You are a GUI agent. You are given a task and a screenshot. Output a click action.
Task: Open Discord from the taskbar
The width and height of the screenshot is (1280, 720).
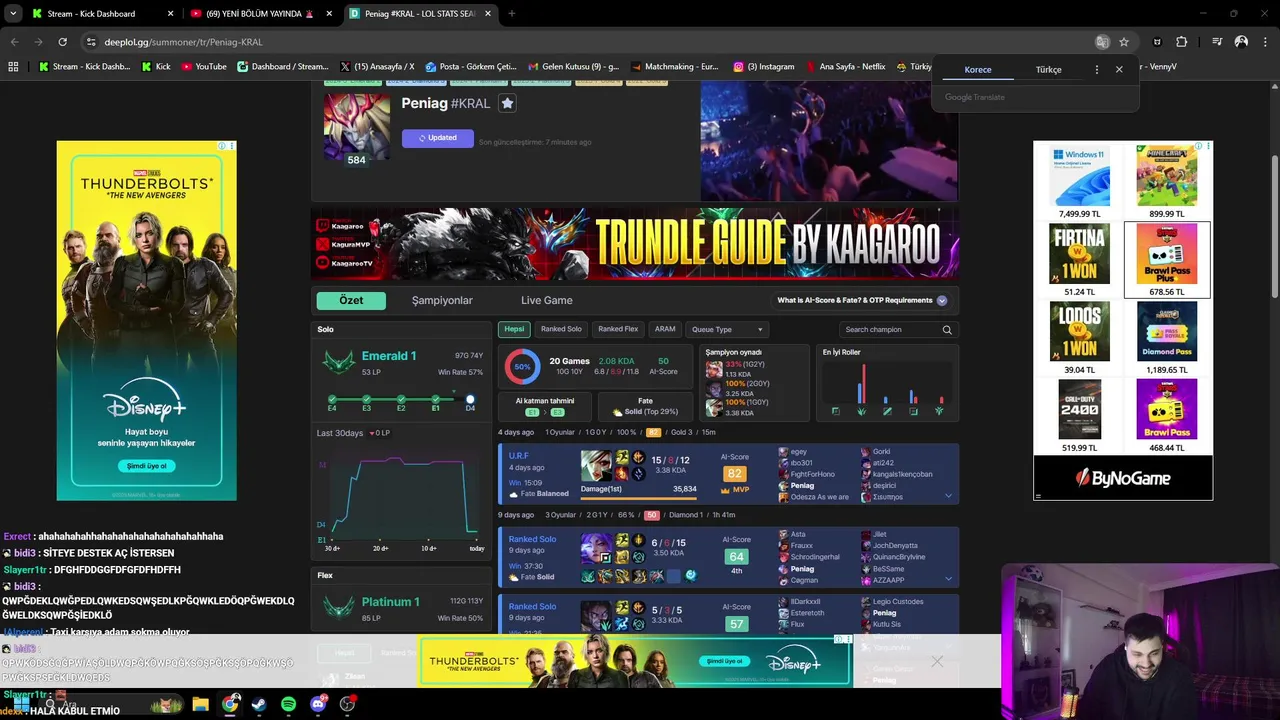(318, 704)
